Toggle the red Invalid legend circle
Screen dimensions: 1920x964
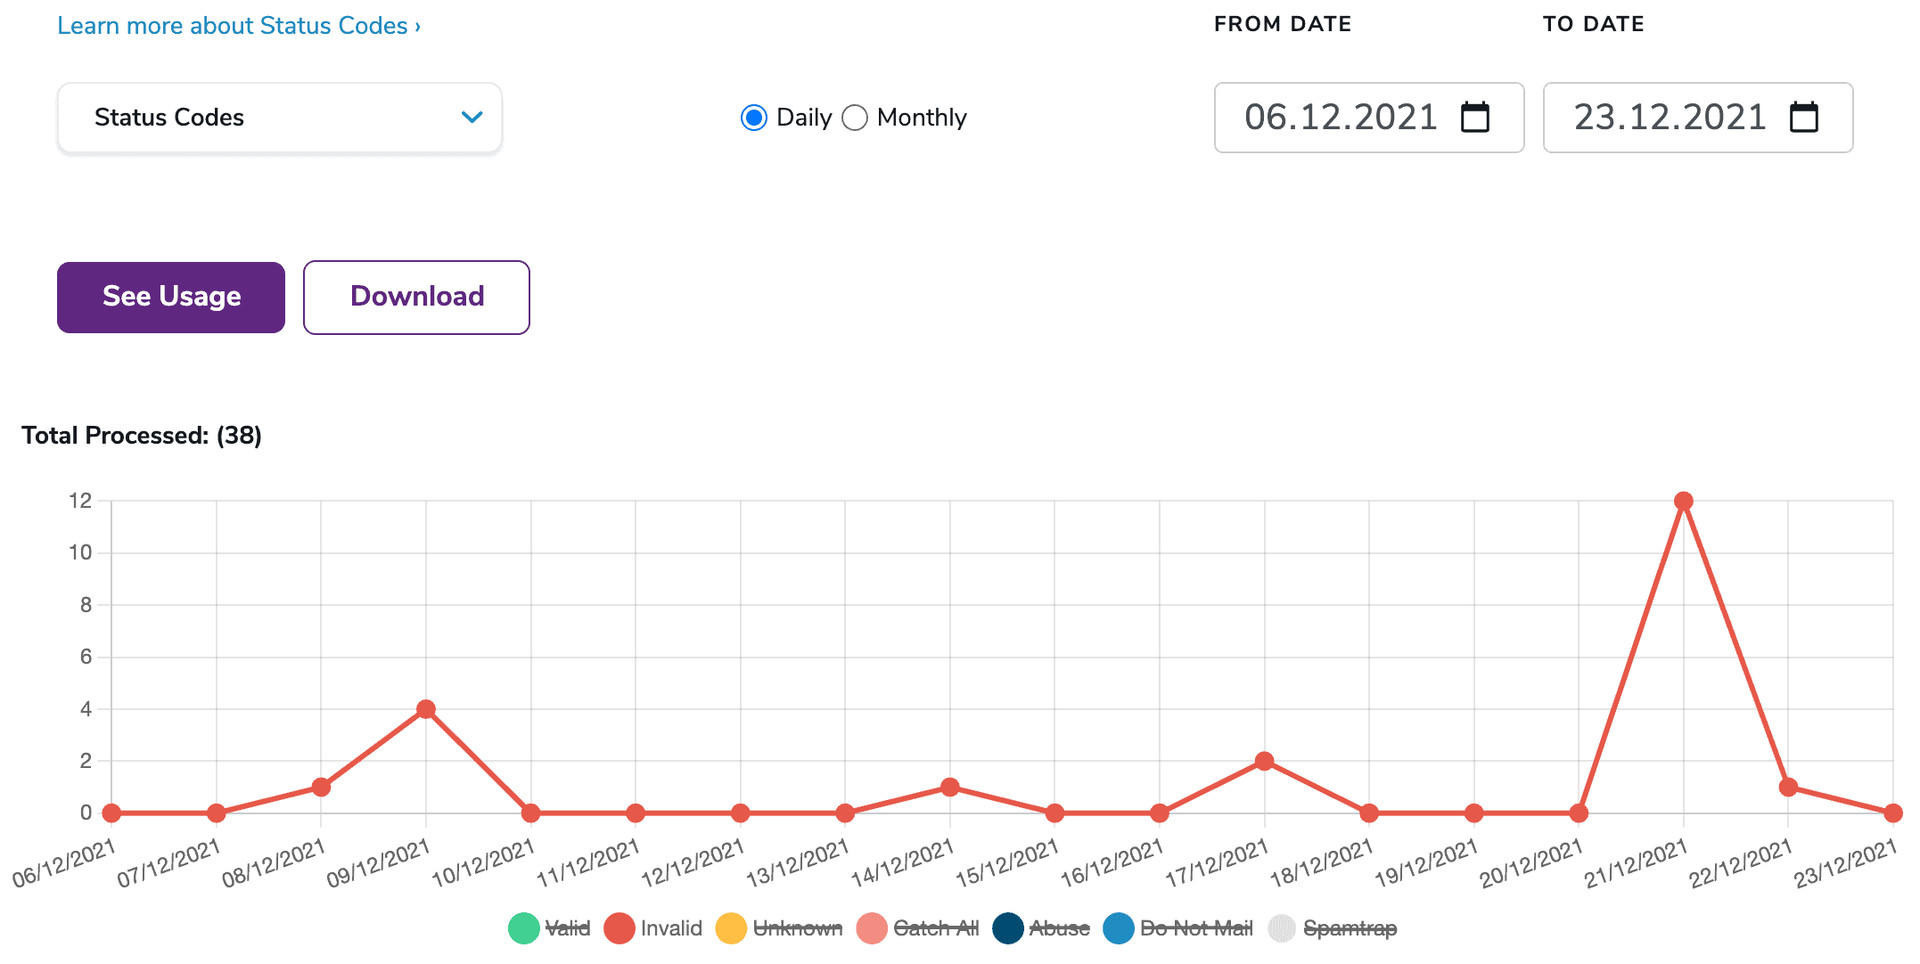pos(620,928)
